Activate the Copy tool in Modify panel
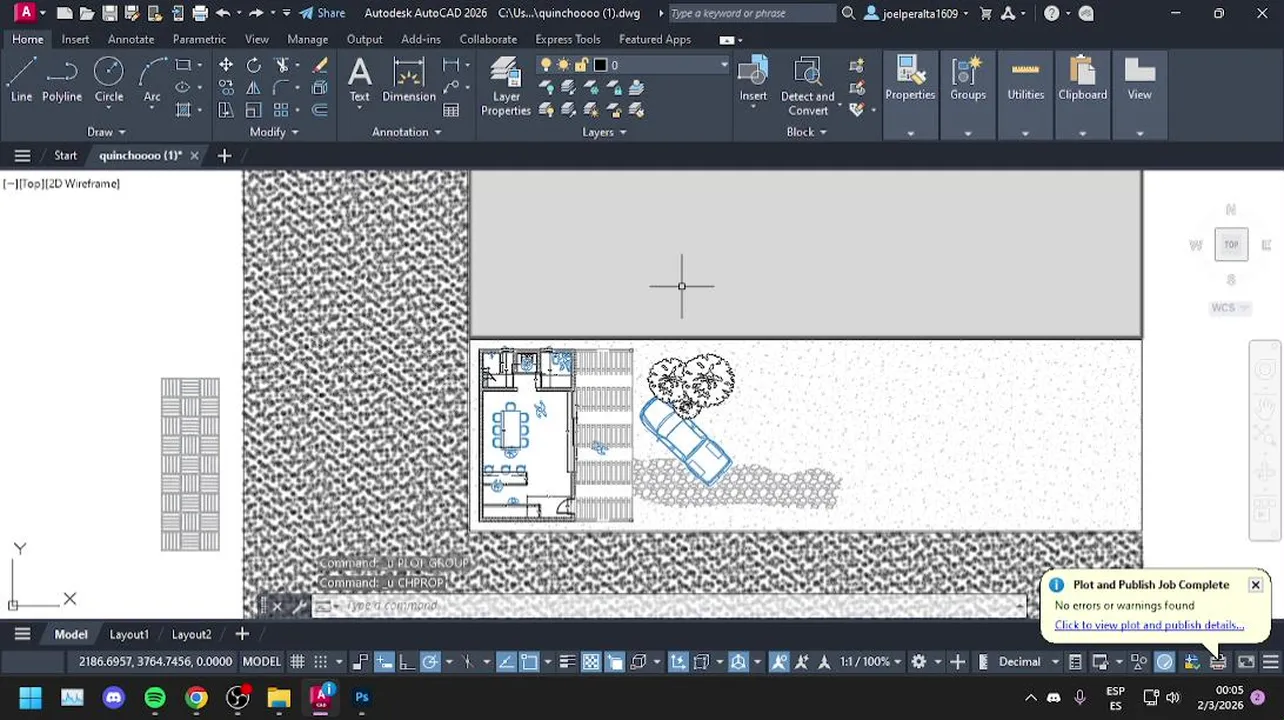 (226, 88)
